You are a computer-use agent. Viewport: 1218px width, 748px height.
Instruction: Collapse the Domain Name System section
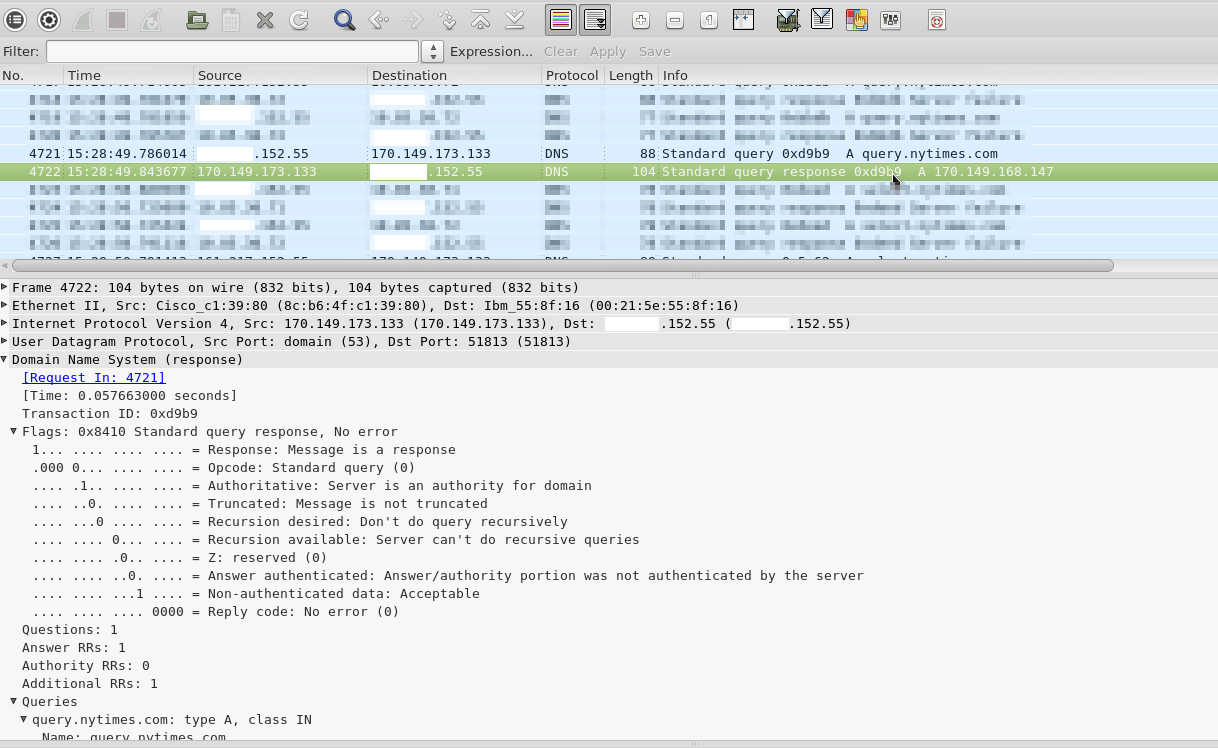click(x=5, y=360)
